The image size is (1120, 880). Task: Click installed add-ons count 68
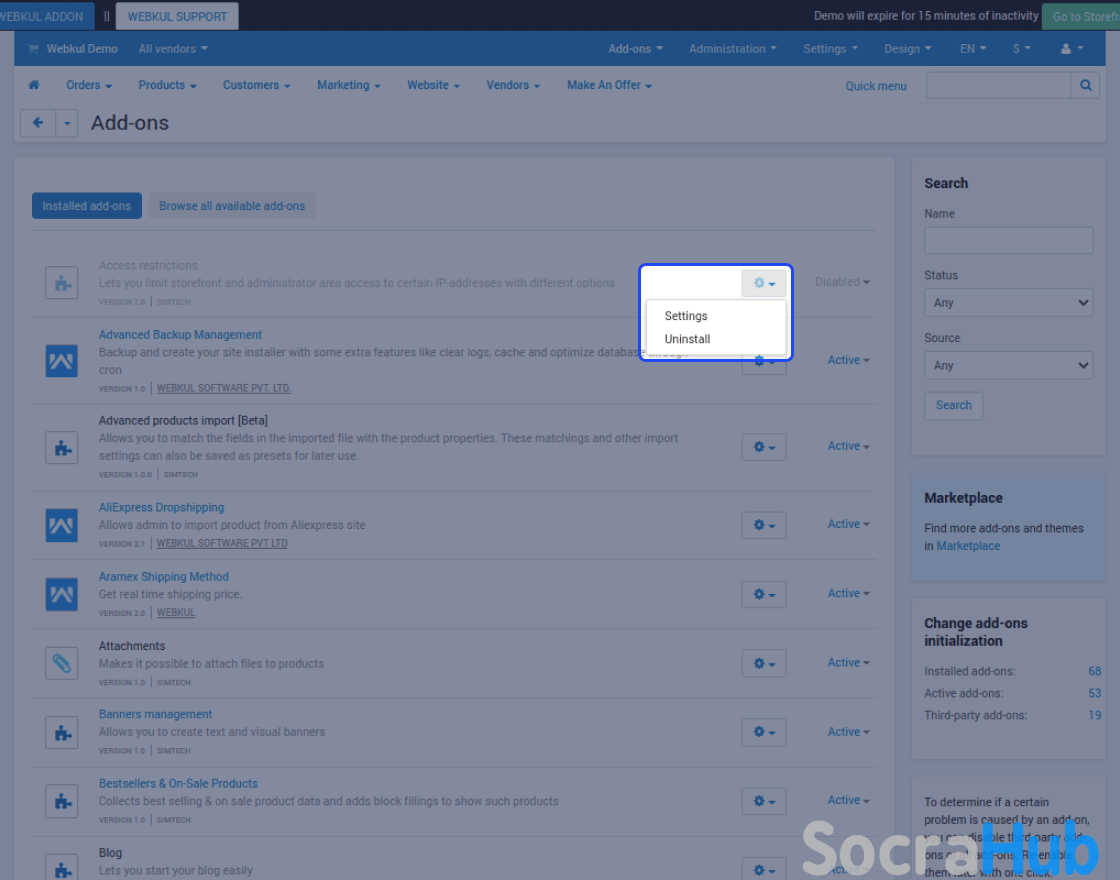[1094, 671]
